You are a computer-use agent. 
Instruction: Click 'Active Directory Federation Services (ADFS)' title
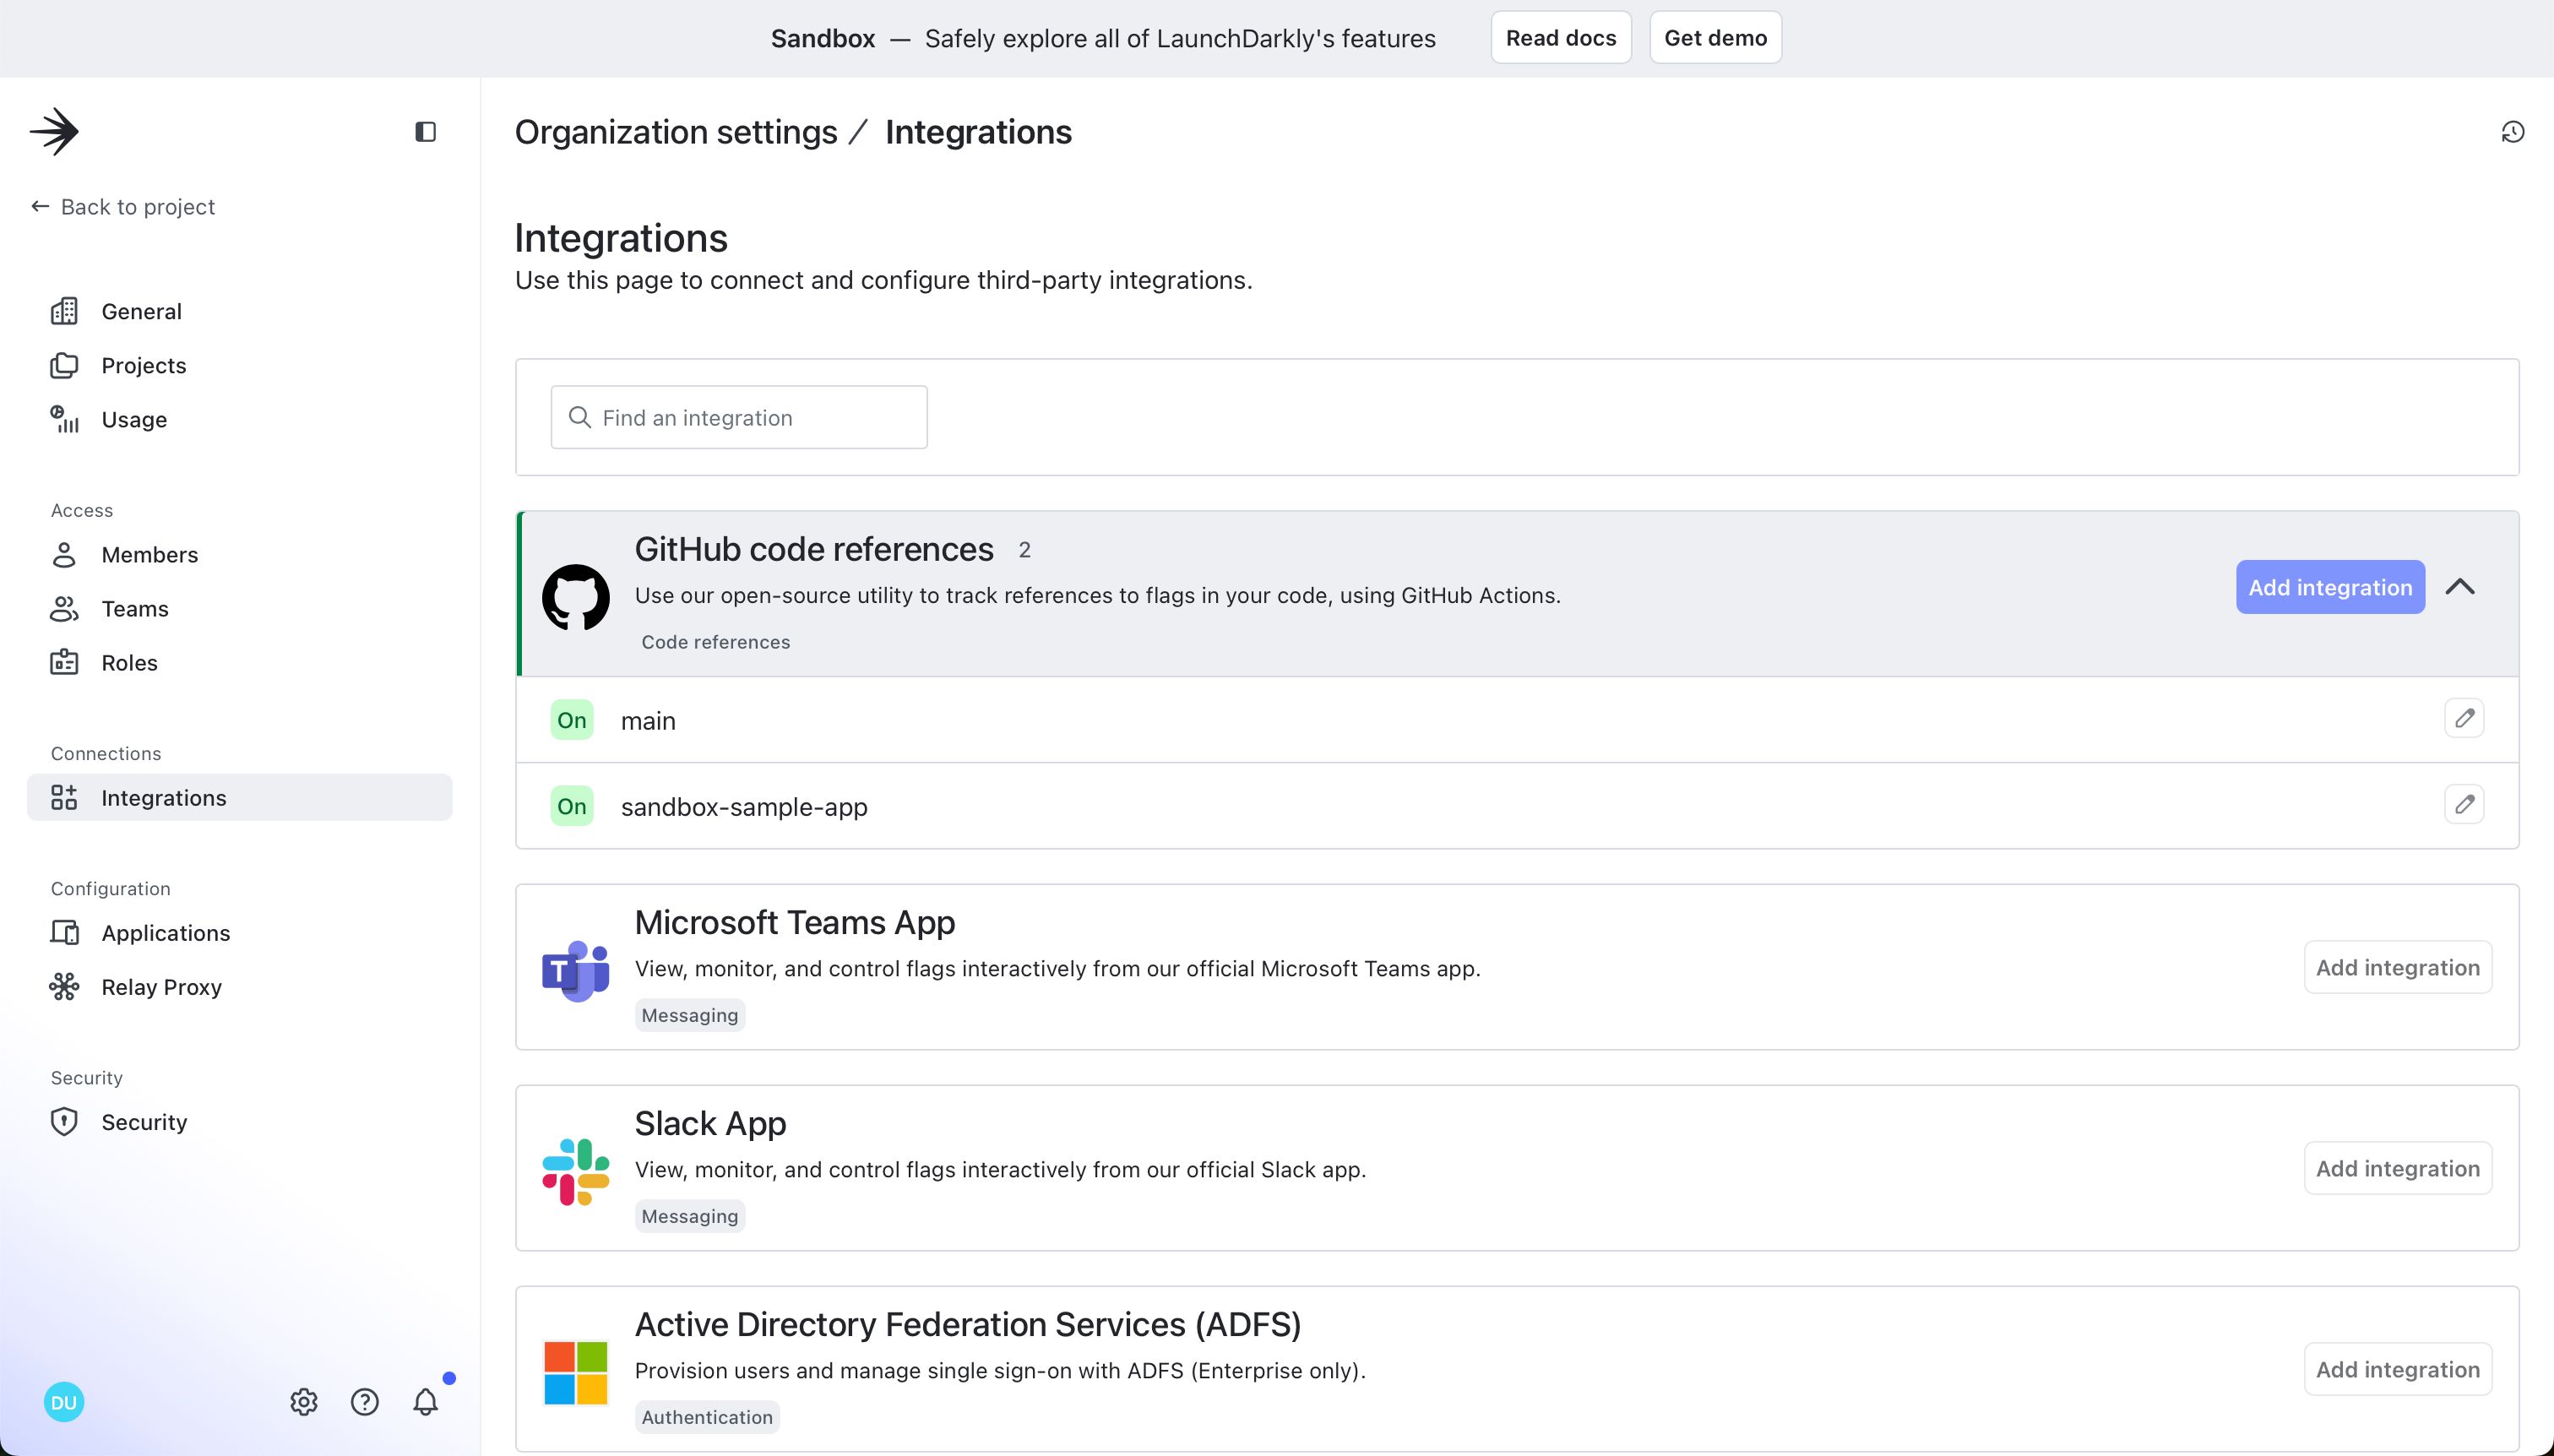[968, 1324]
